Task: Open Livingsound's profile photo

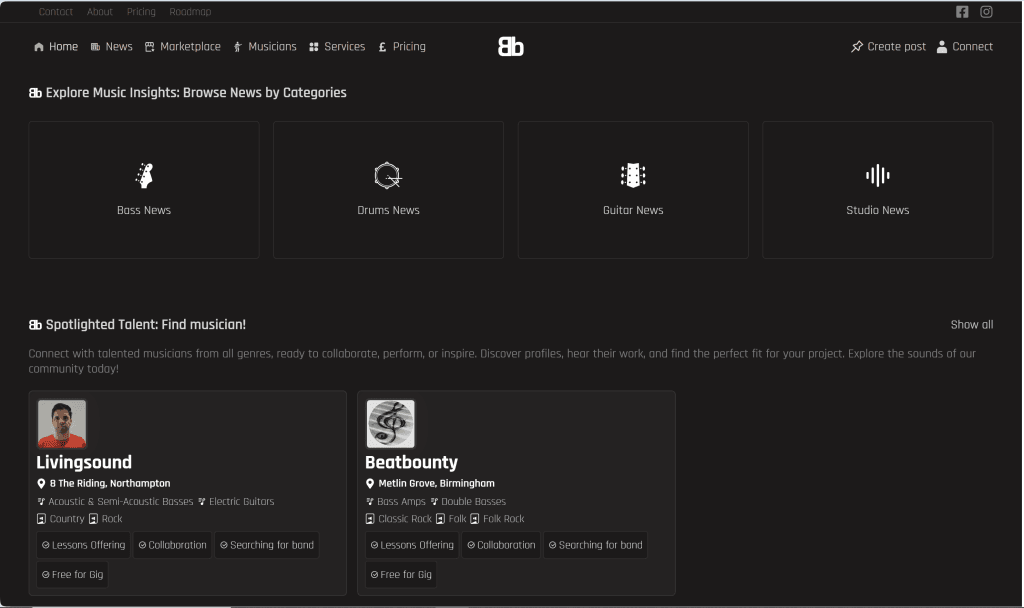Action: click(x=62, y=424)
